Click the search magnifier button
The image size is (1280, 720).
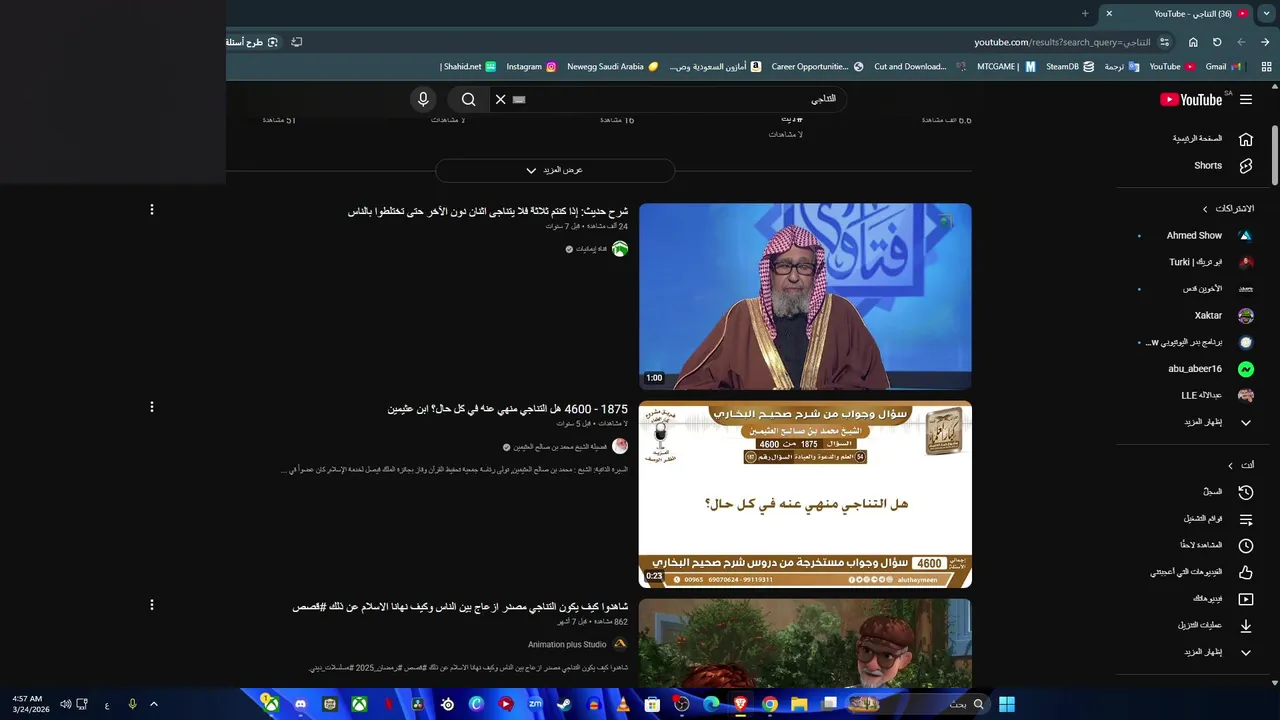[x=468, y=99]
